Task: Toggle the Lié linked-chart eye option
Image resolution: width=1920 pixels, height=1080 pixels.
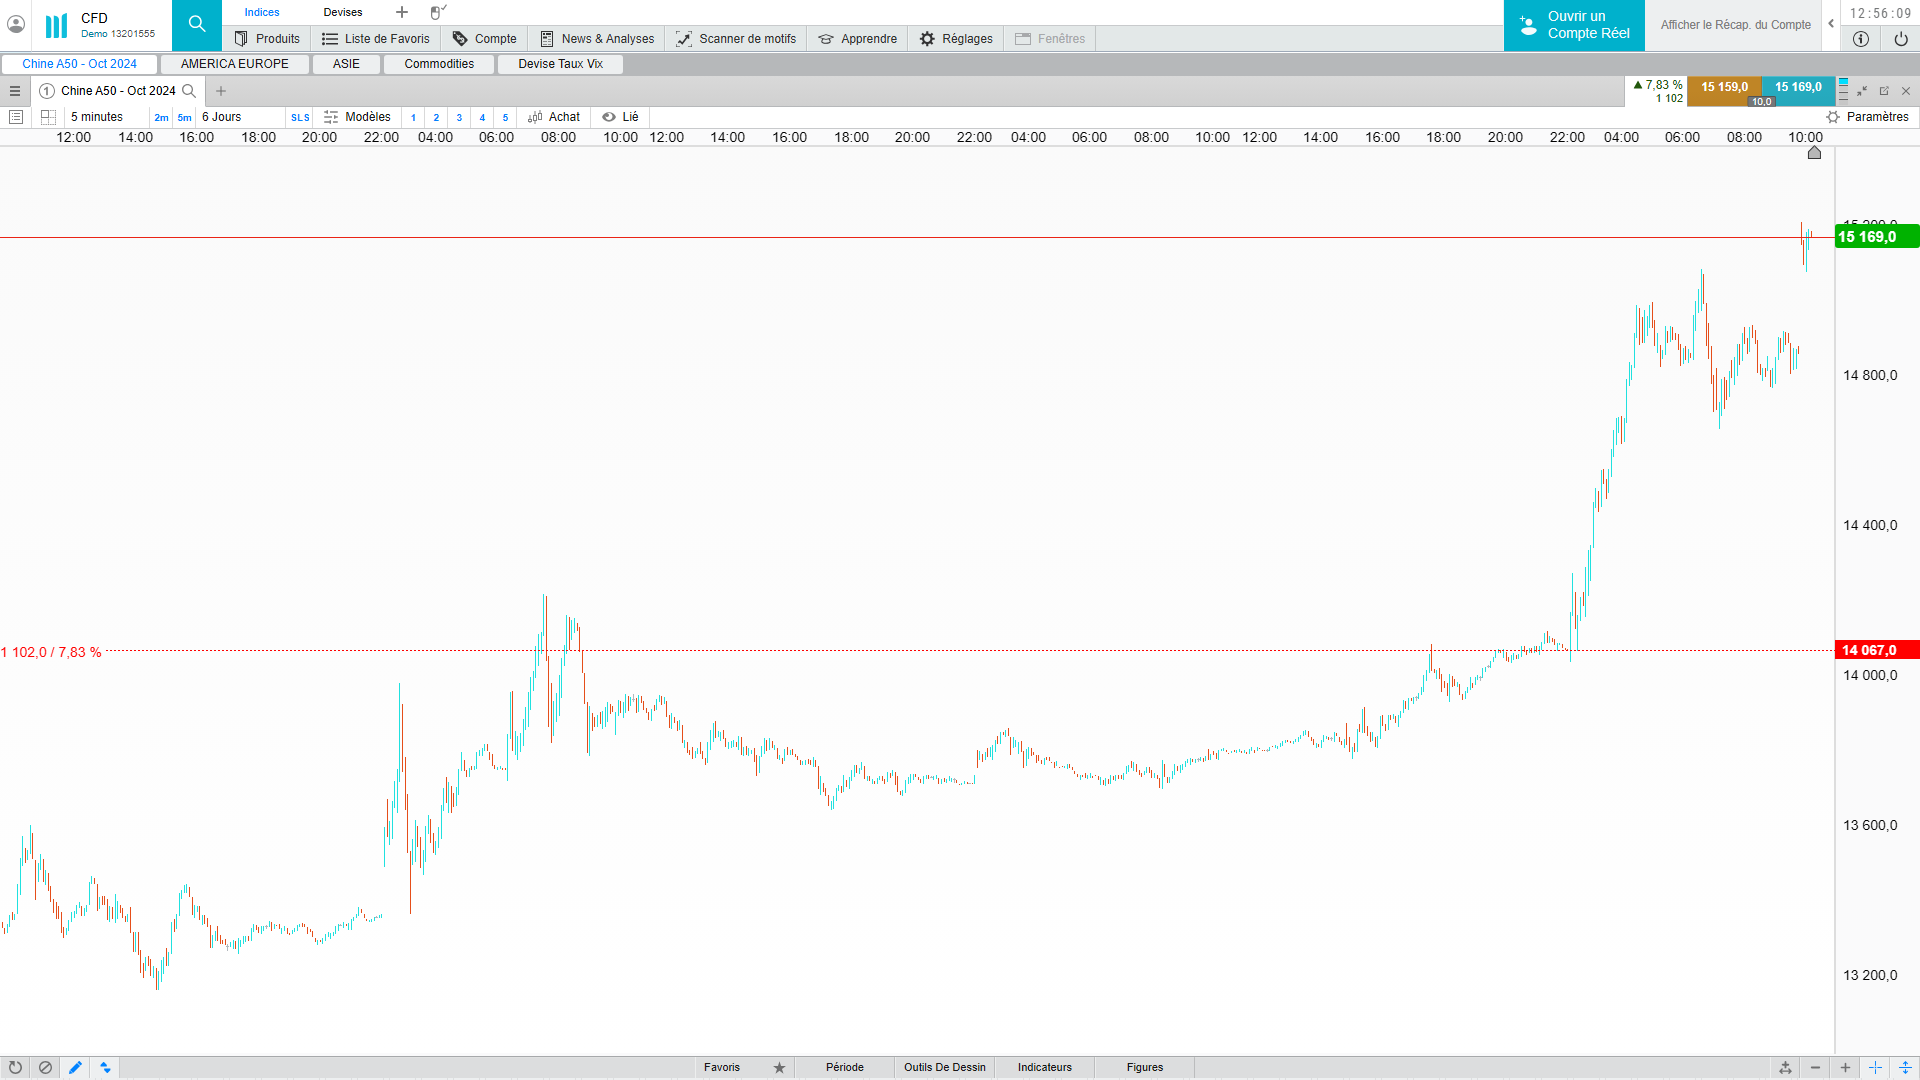Action: coord(620,117)
